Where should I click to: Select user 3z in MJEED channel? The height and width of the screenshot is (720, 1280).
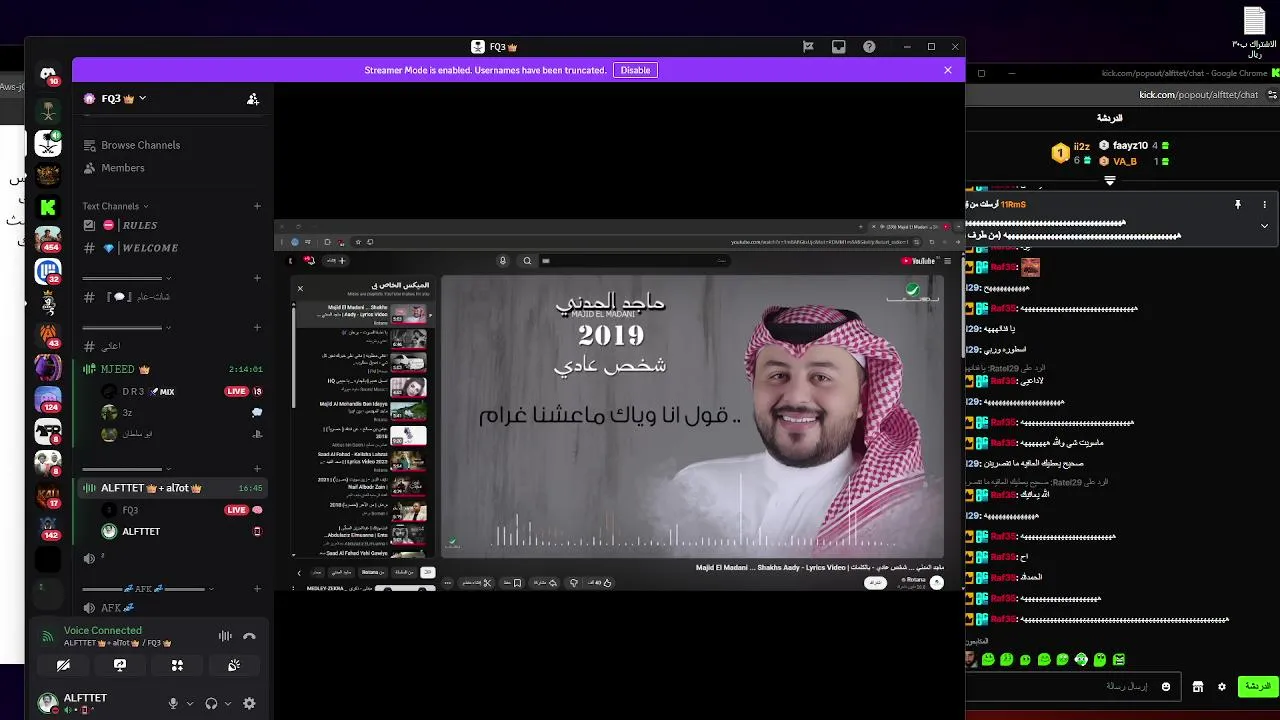pos(182,412)
